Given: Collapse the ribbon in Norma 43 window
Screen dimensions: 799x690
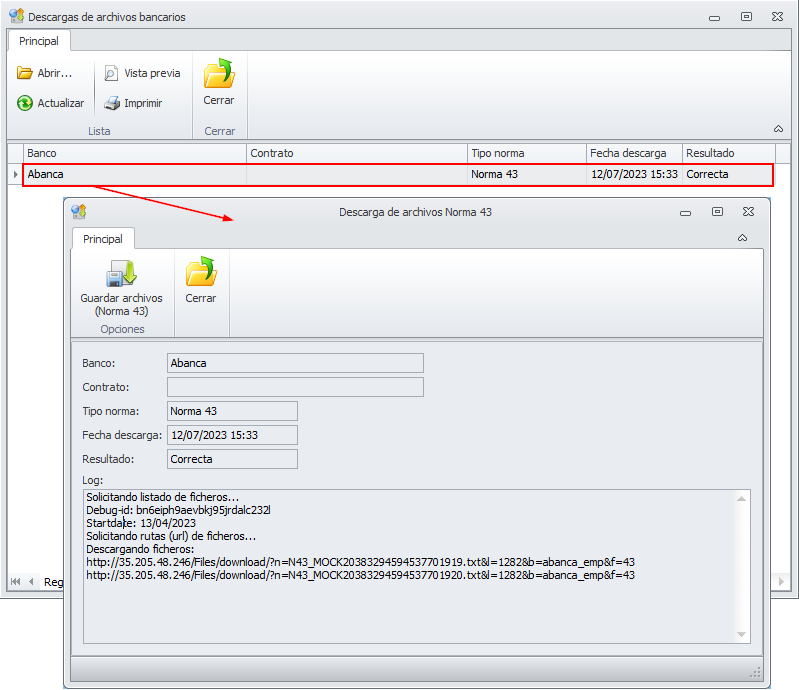Looking at the screenshot, I should [x=742, y=238].
